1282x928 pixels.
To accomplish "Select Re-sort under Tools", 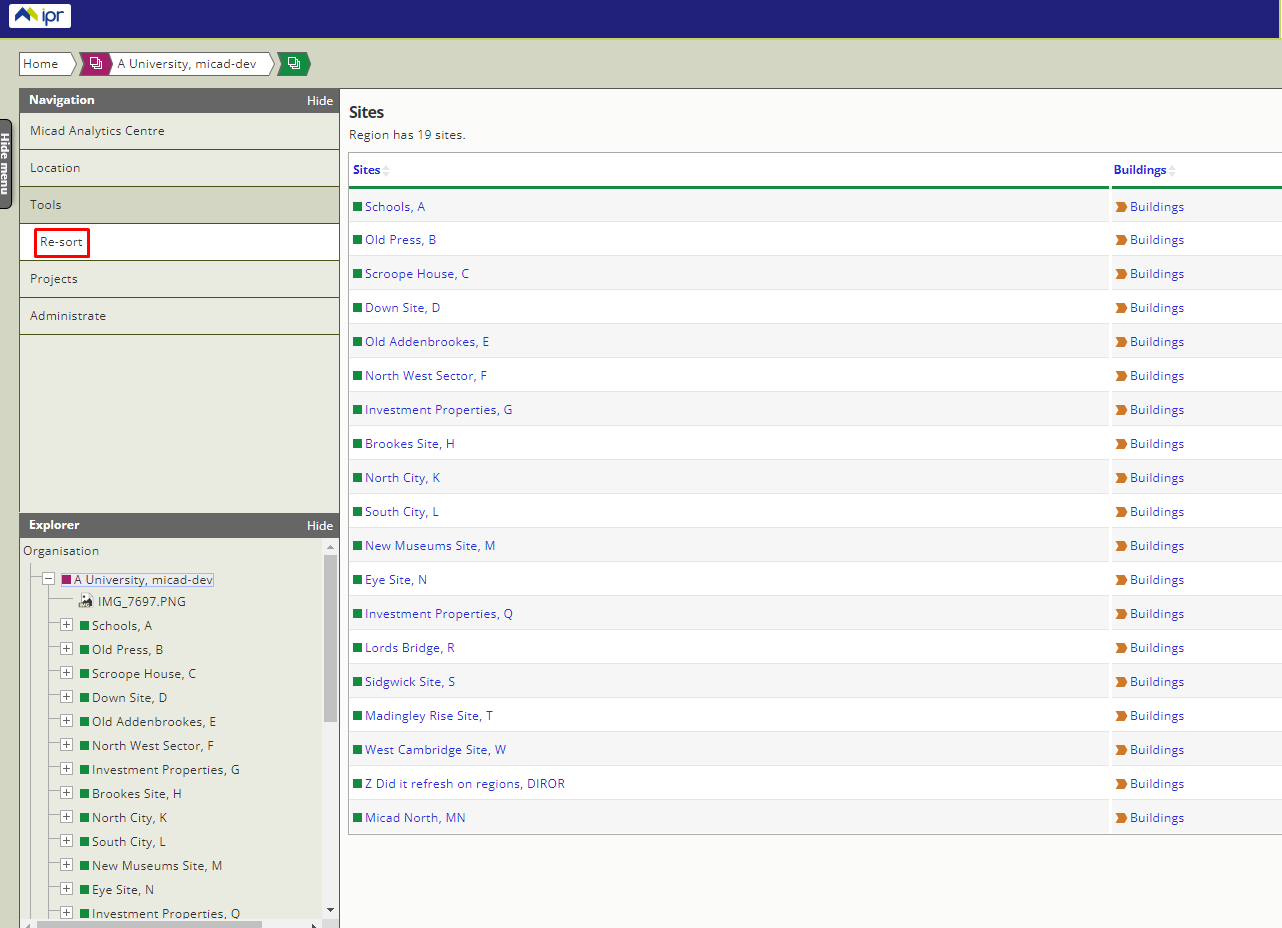I will tap(61, 242).
